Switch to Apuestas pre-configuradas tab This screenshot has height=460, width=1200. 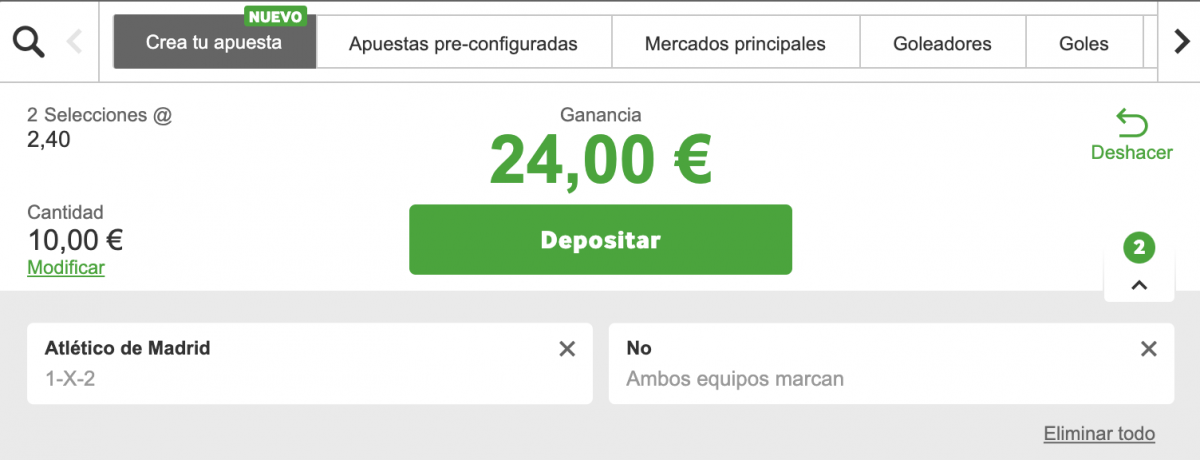(x=463, y=43)
